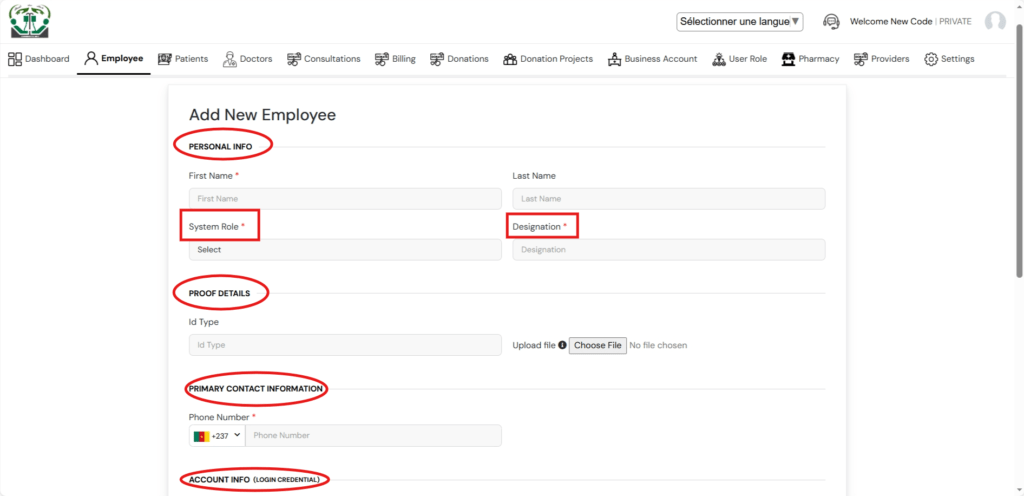
Task: Click the Consultations icon in navigation
Action: point(294,59)
